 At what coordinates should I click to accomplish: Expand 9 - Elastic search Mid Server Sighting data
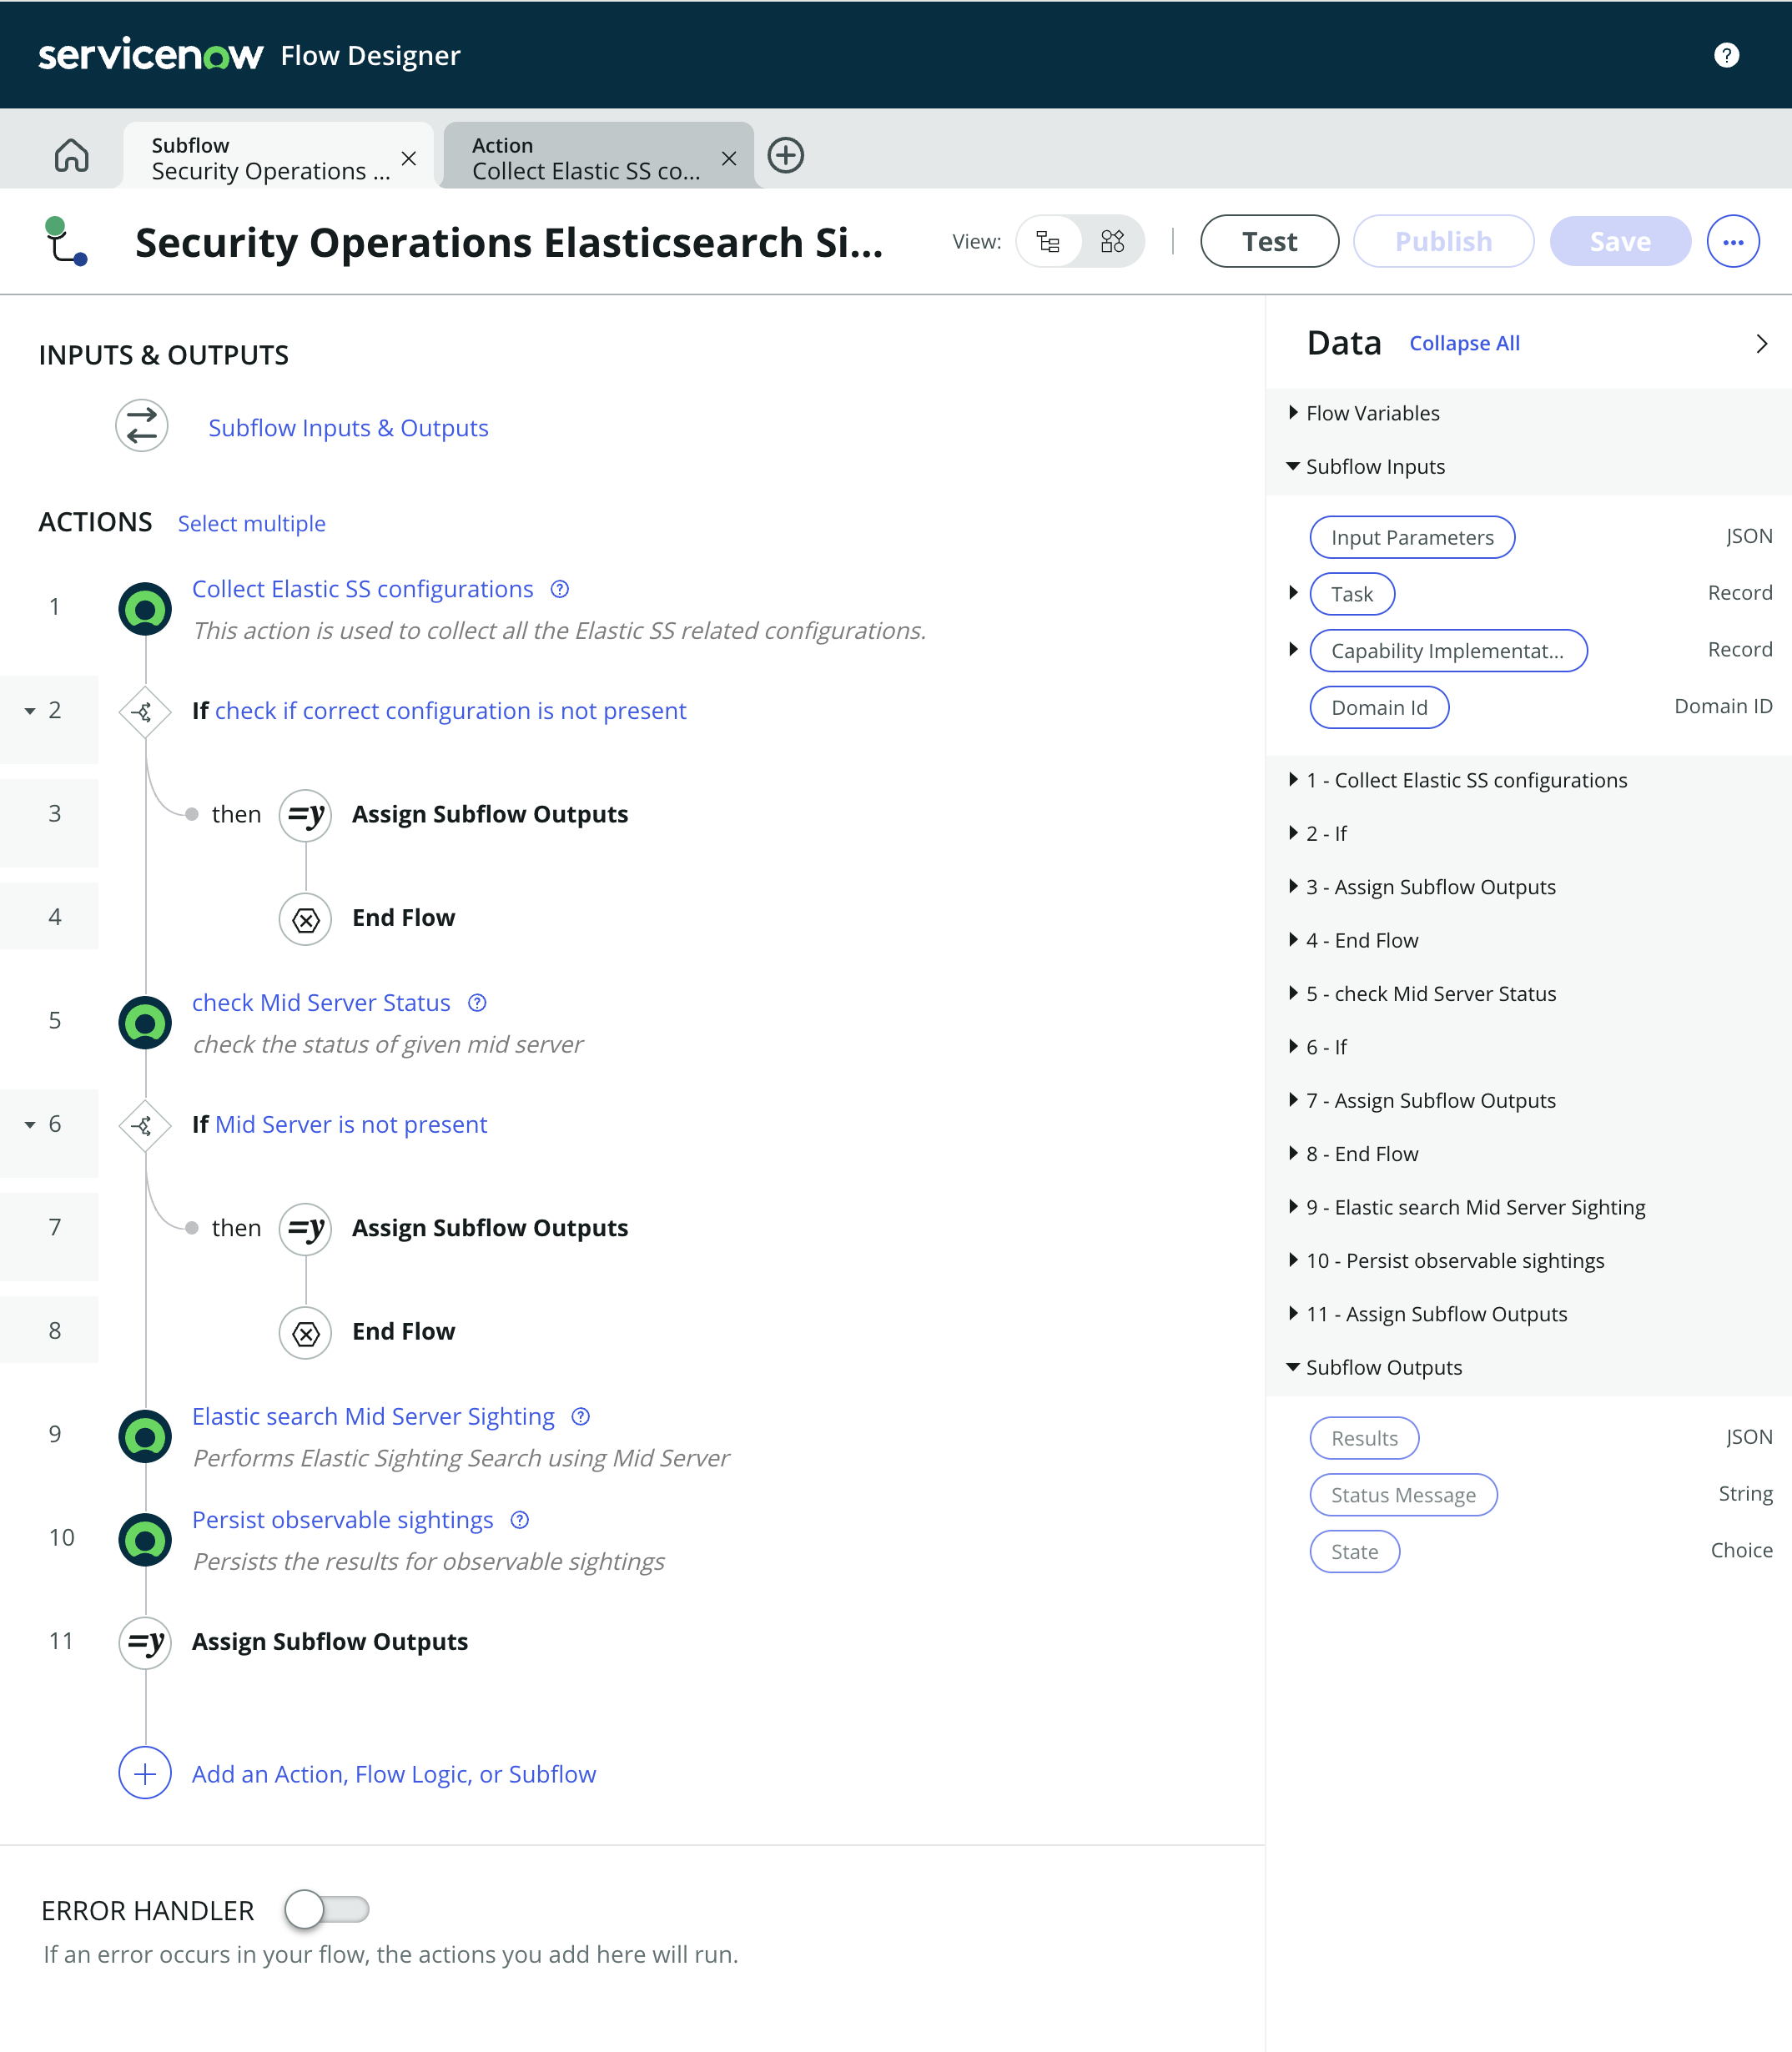point(1293,1207)
